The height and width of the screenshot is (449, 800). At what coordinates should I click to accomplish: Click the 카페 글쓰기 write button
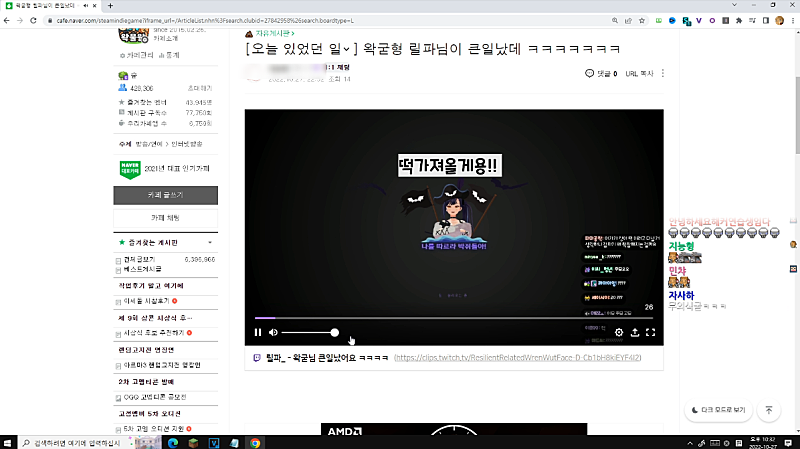click(165, 195)
